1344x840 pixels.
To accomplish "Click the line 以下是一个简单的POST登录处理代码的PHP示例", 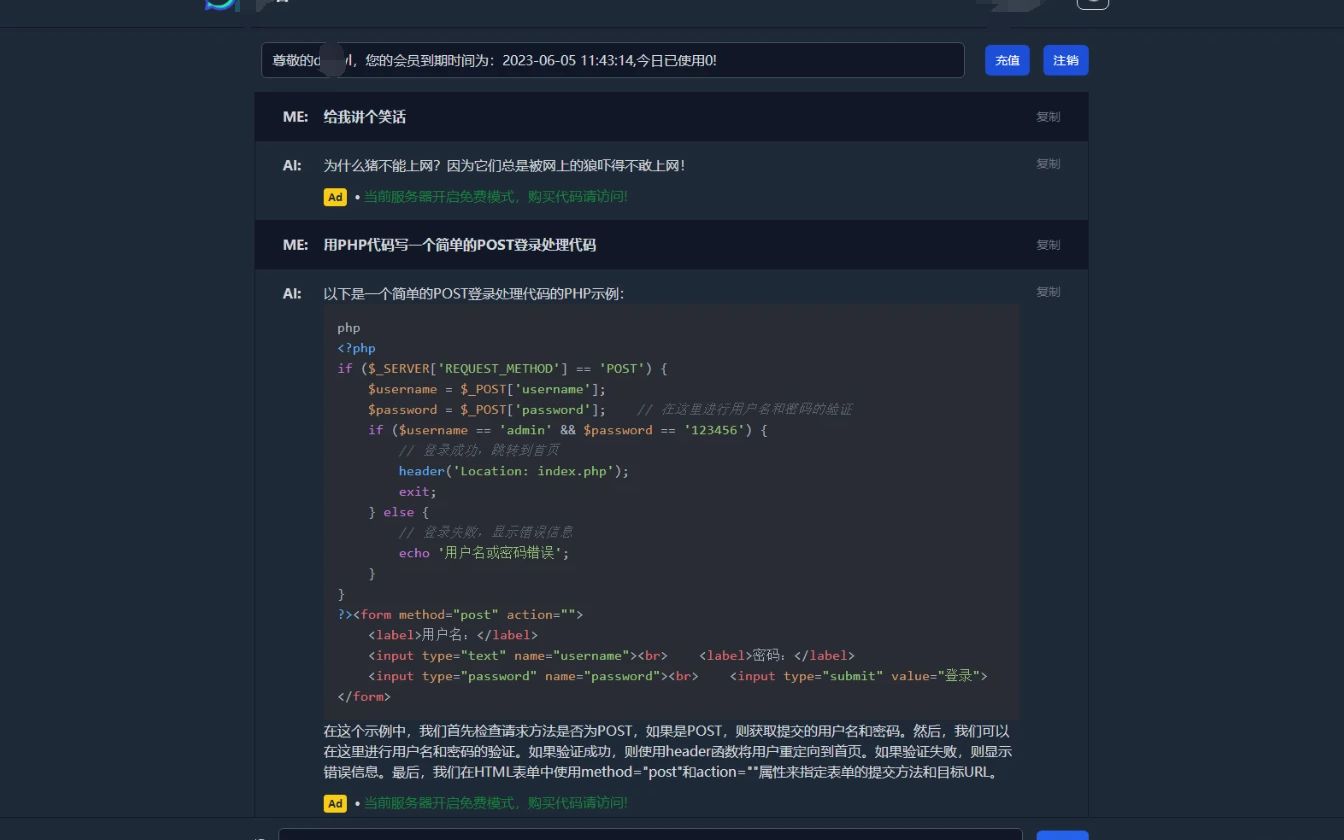I will pyautogui.click(x=474, y=293).
